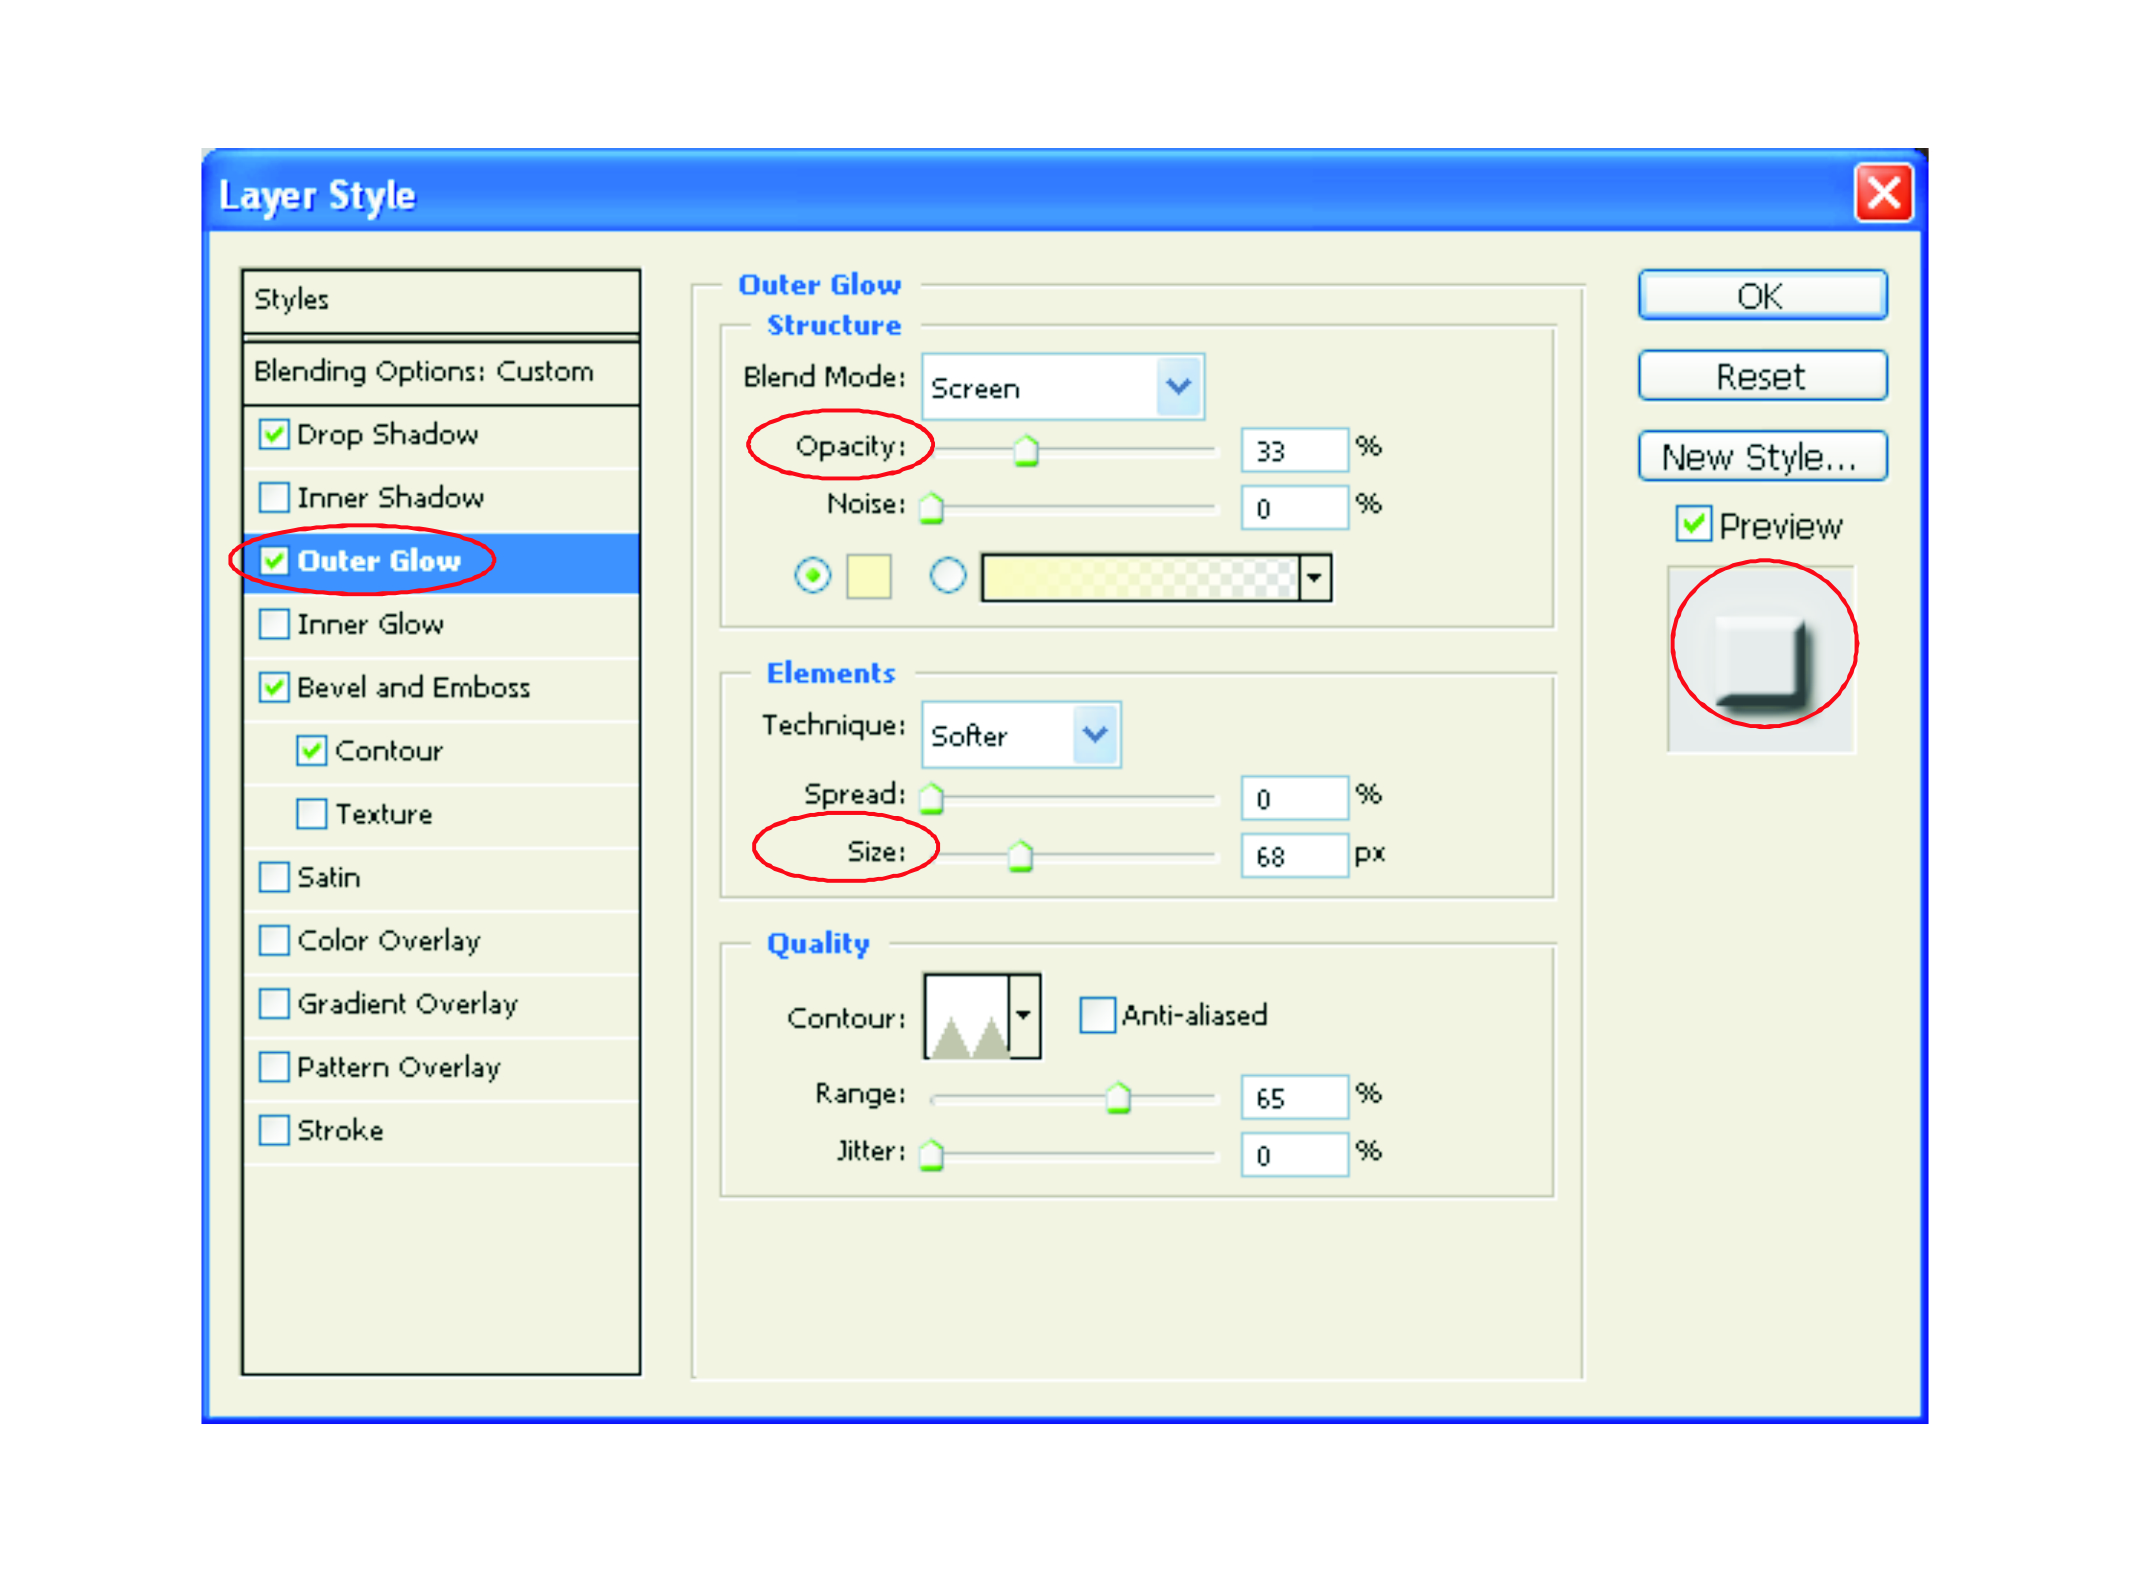Disable the Drop Shadow checkbox
This screenshot has height=1573, width=2129.
(274, 434)
